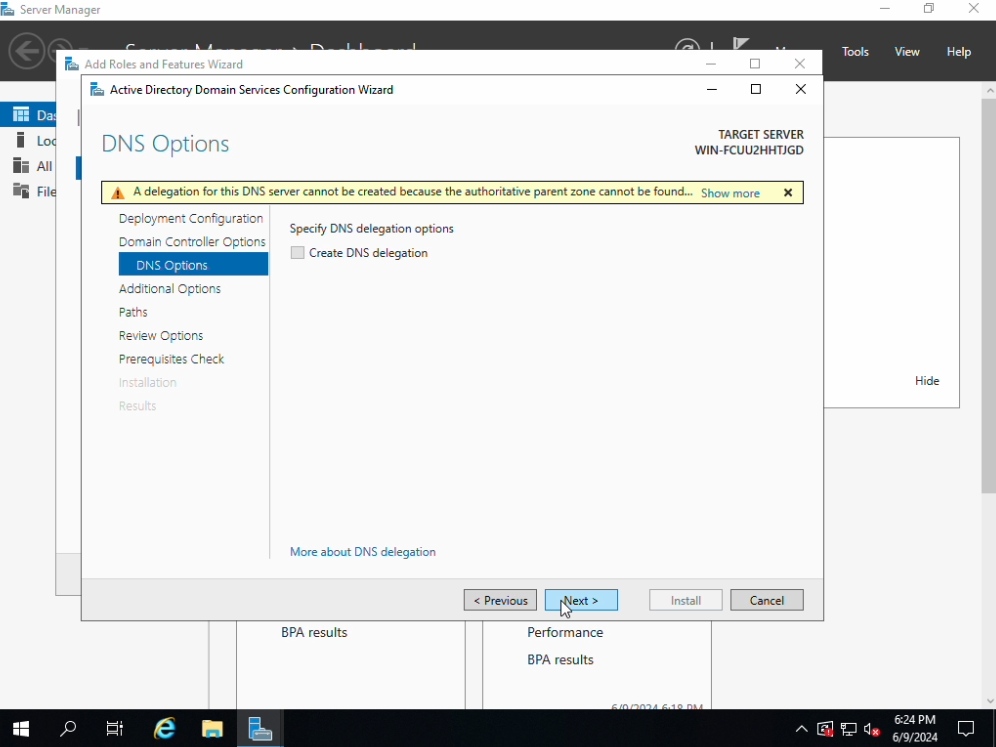Screen dimensions: 996x747
Task: Click the Server Manager title bar icon
Action: tap(8, 10)
